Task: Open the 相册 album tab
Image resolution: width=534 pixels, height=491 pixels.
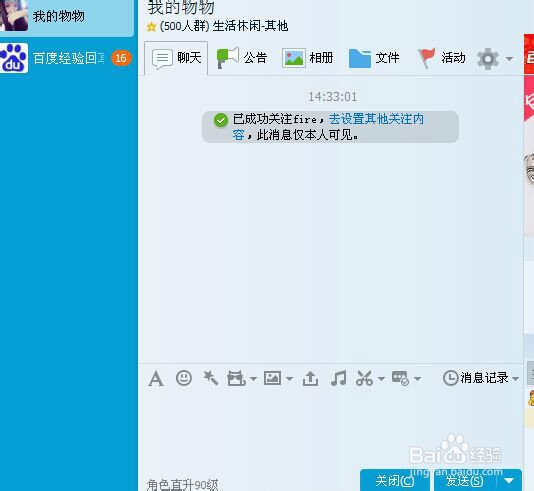Action: coord(308,58)
